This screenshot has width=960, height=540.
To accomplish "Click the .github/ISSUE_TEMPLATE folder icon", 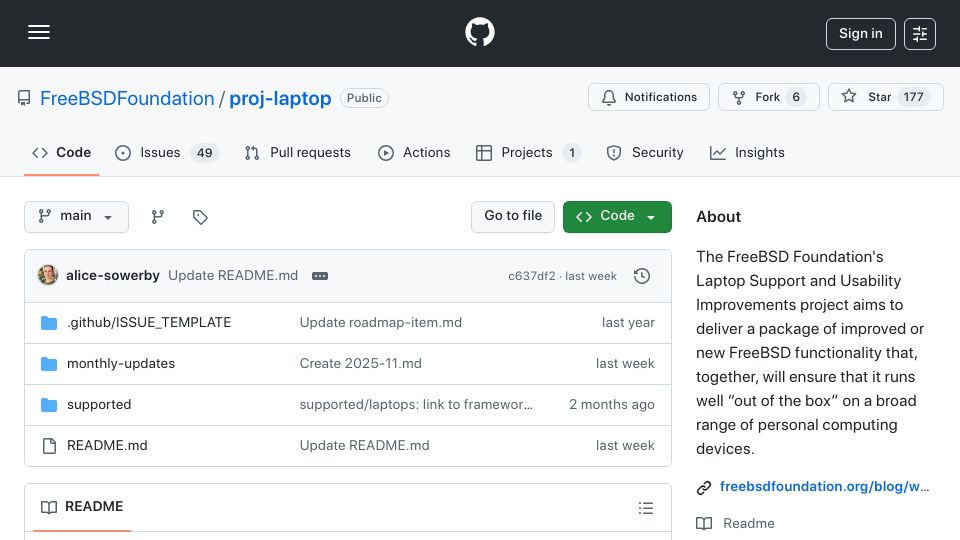I will tap(49, 323).
